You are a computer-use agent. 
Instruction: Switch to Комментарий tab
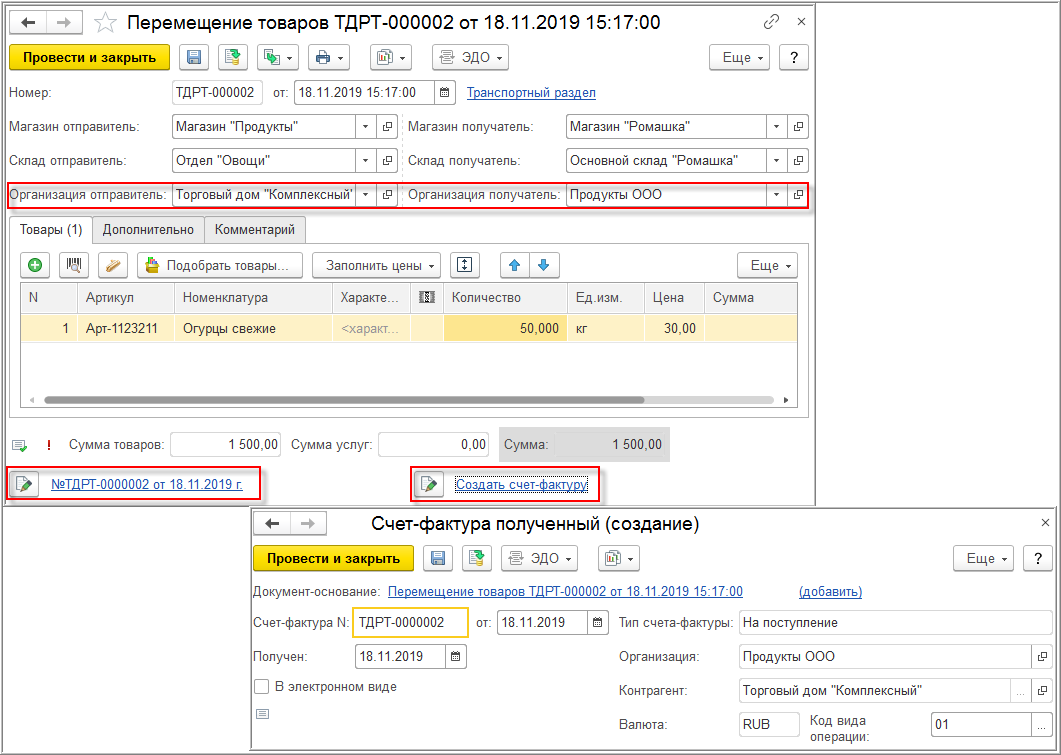click(254, 229)
